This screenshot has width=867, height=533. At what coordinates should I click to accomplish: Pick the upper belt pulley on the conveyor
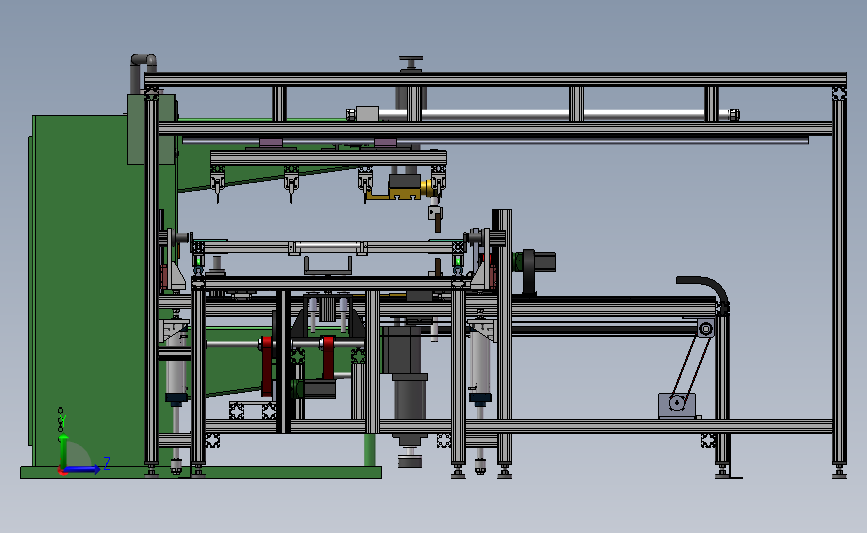coord(706,329)
